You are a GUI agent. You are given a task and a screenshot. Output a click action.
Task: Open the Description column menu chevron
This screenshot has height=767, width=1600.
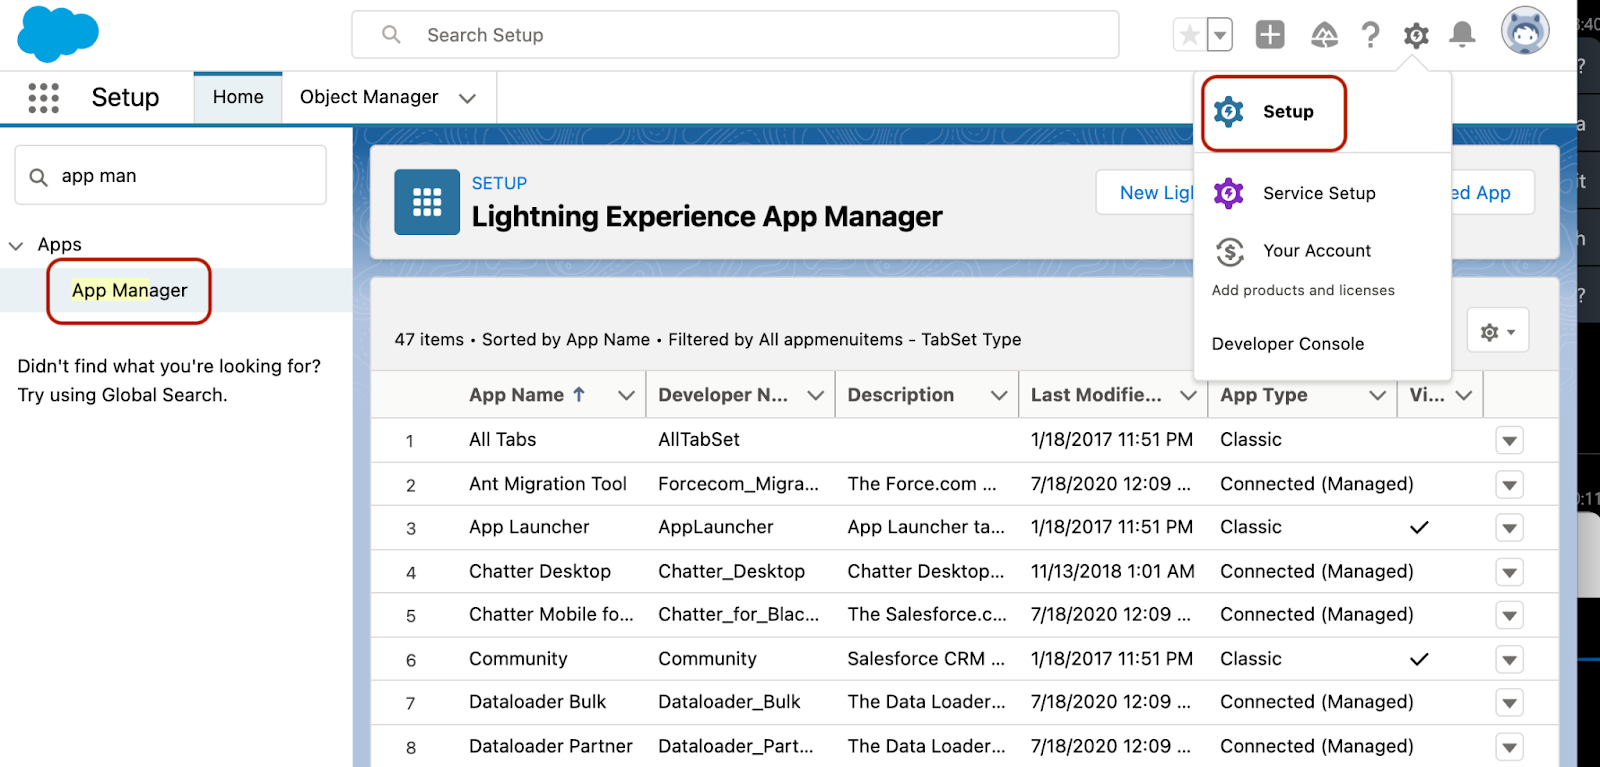(998, 395)
